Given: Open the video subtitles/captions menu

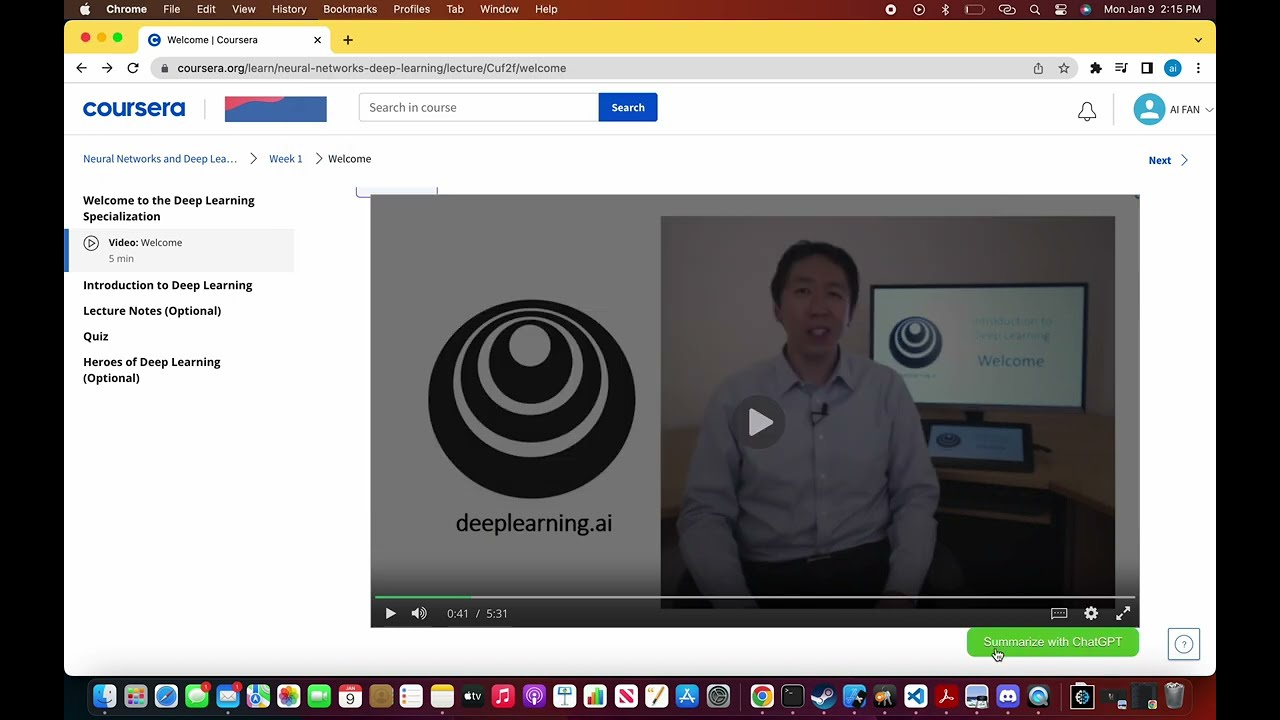Looking at the screenshot, I should coord(1059,613).
